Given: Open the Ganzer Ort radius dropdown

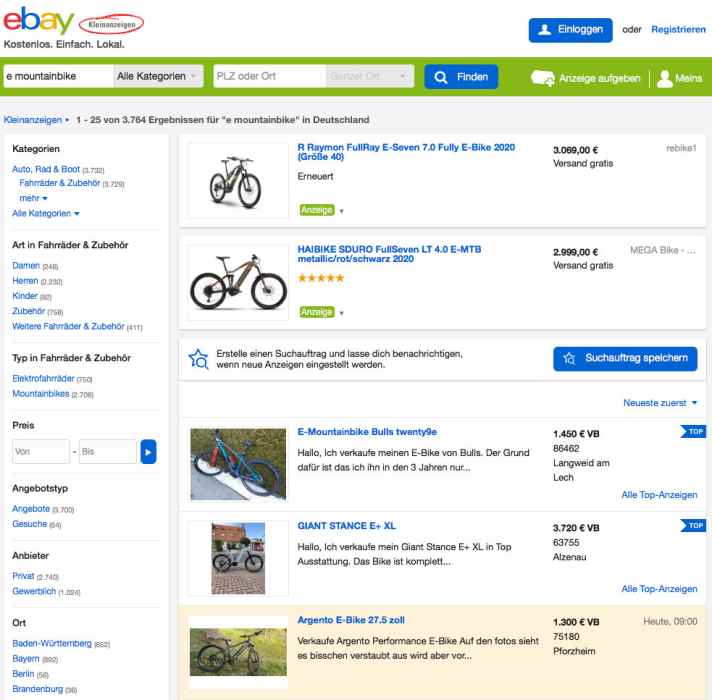Looking at the screenshot, I should pyautogui.click(x=368, y=76).
